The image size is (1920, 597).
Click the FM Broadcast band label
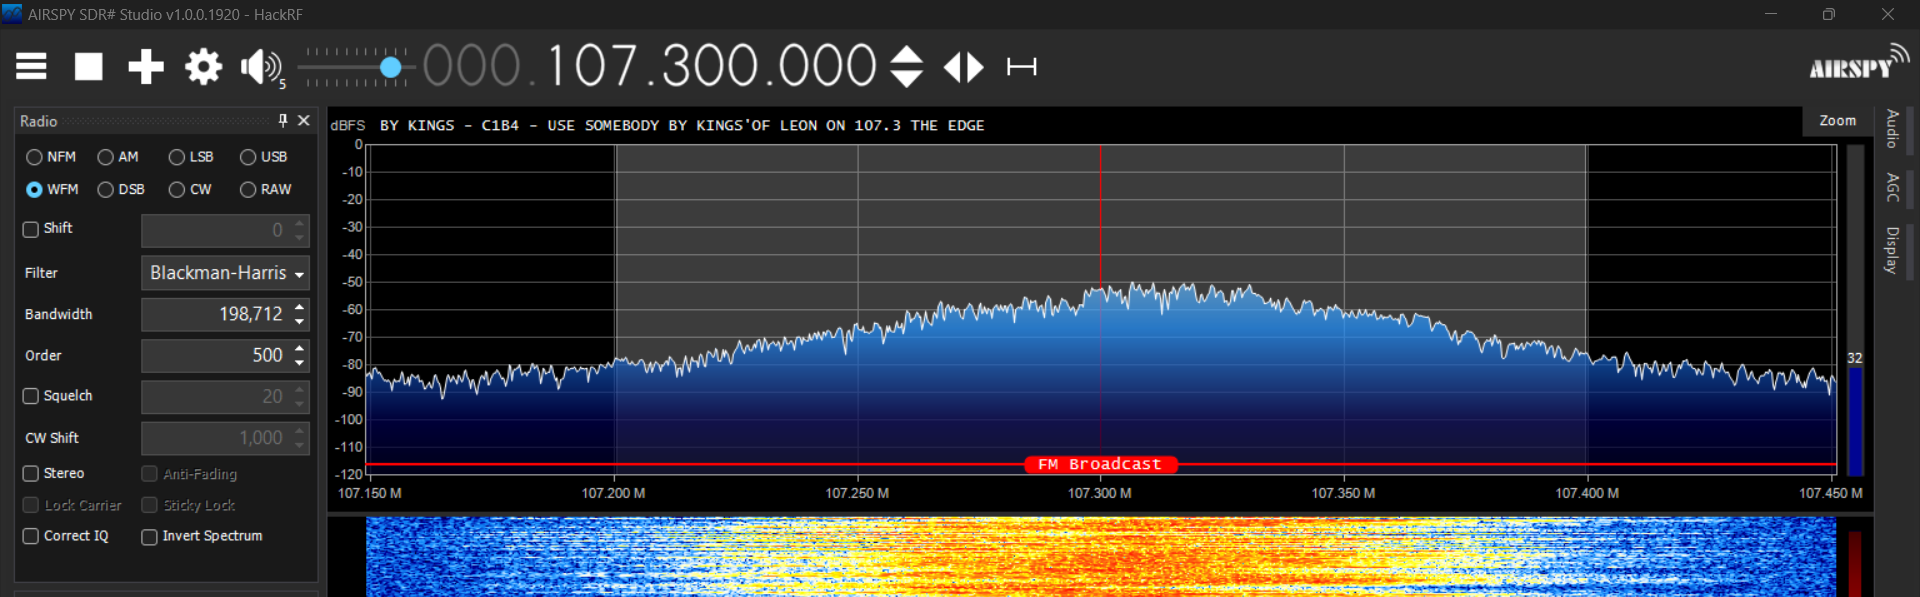1100,464
